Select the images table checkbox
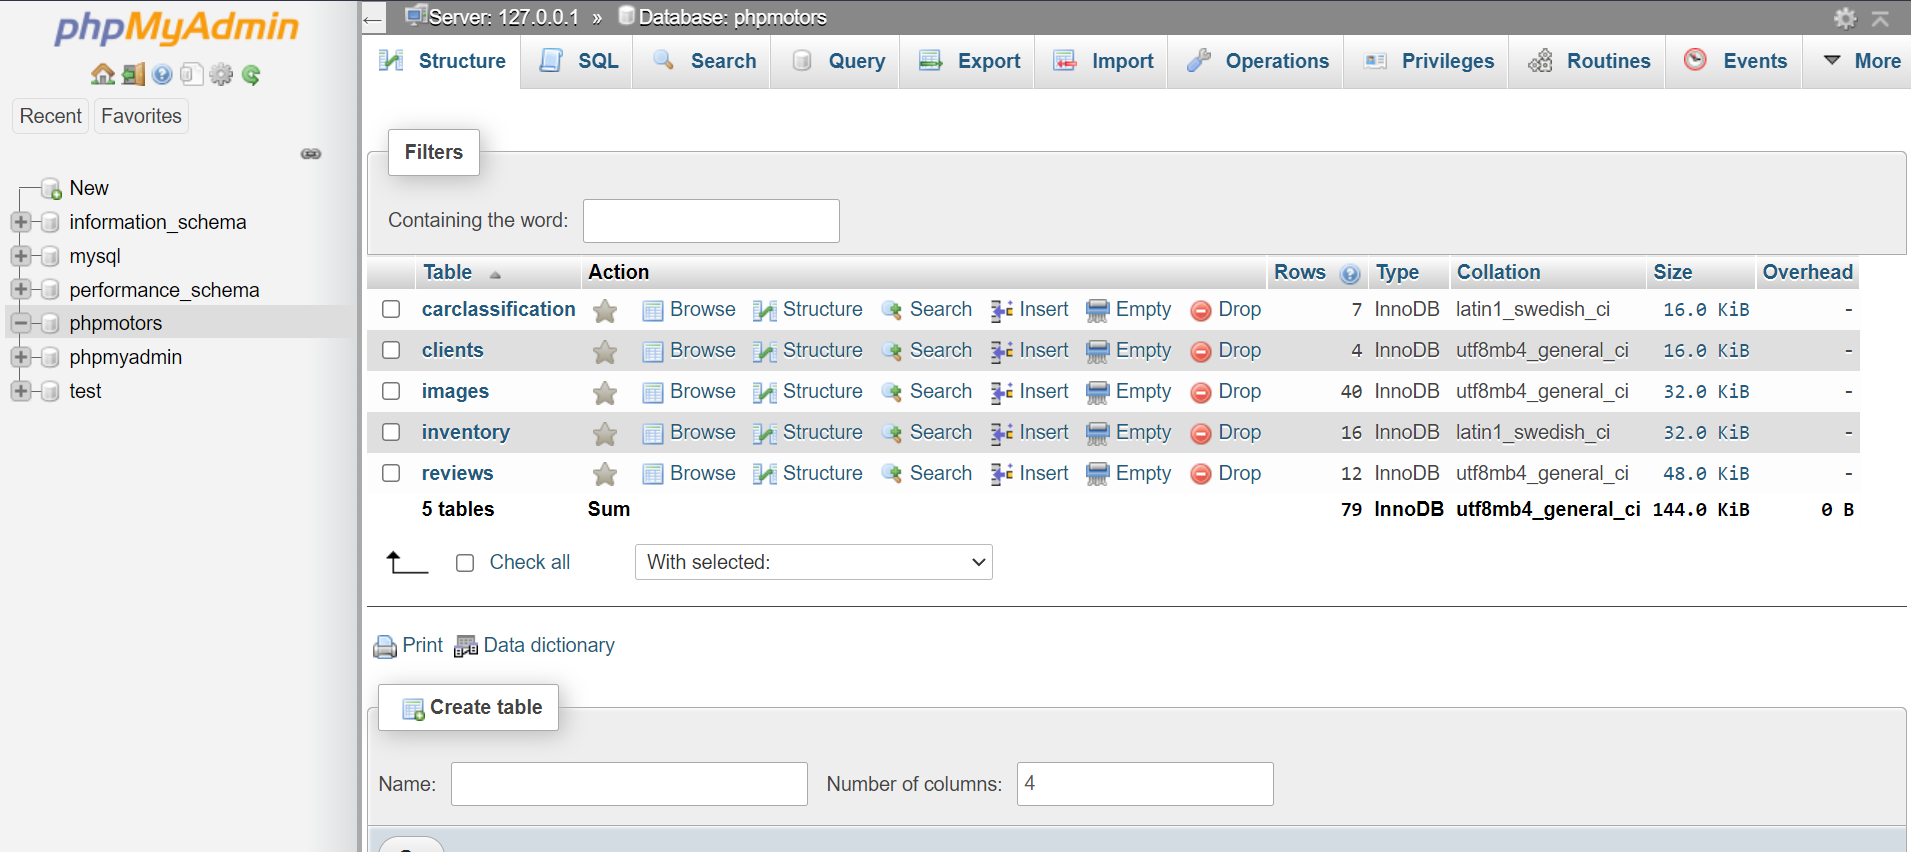1911x852 pixels. (x=391, y=391)
